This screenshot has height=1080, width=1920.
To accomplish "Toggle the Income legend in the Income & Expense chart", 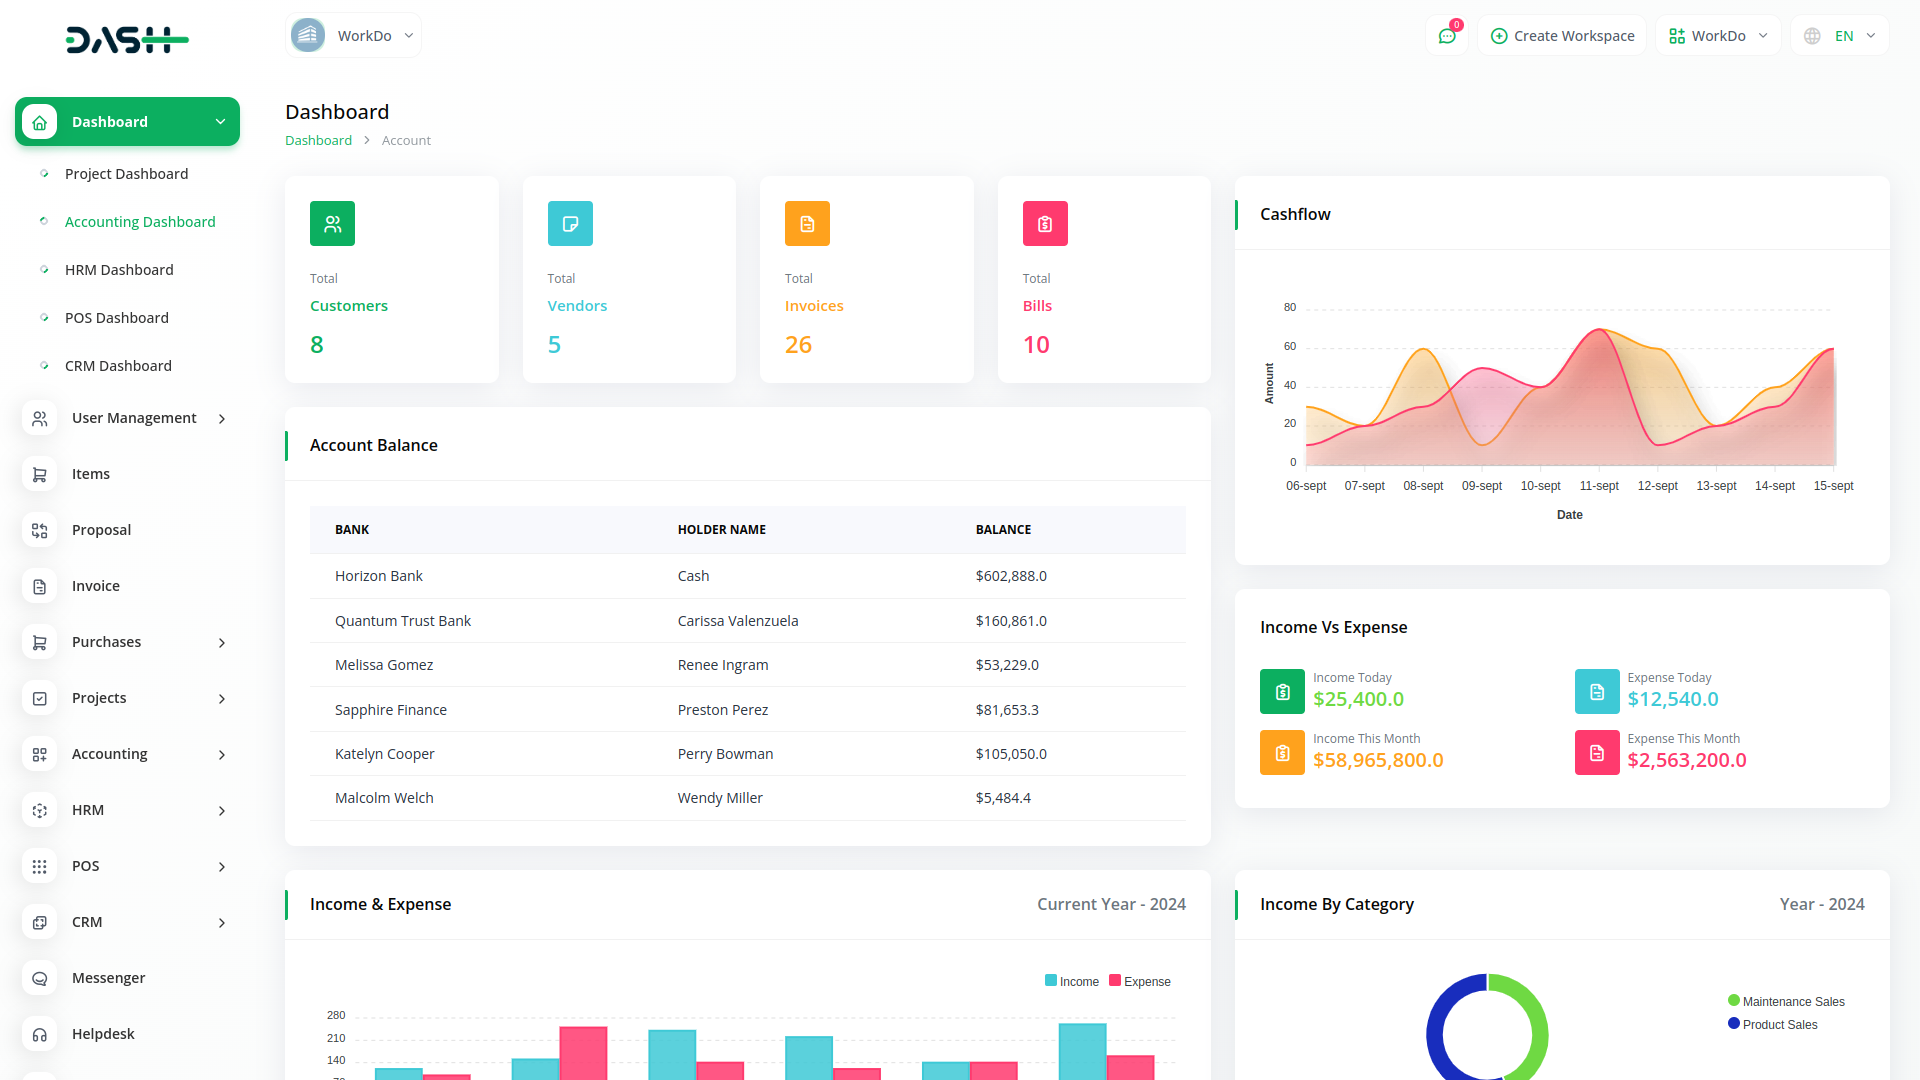I will tap(1072, 981).
